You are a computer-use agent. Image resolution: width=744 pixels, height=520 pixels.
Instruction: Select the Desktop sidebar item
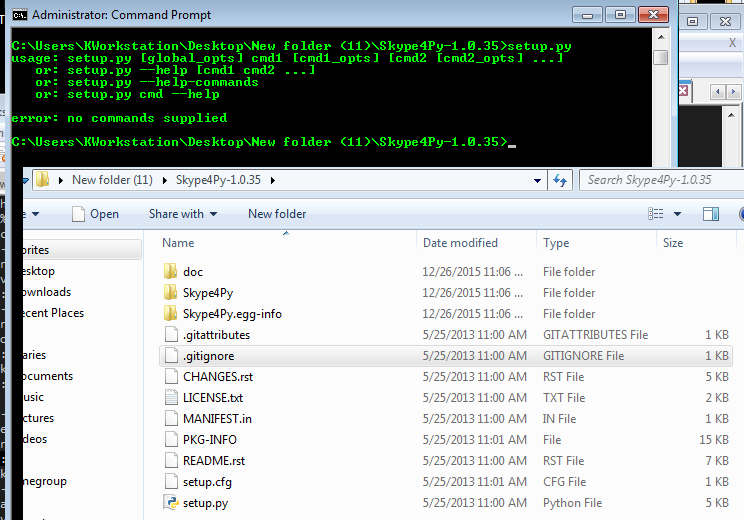pyautogui.click(x=38, y=271)
